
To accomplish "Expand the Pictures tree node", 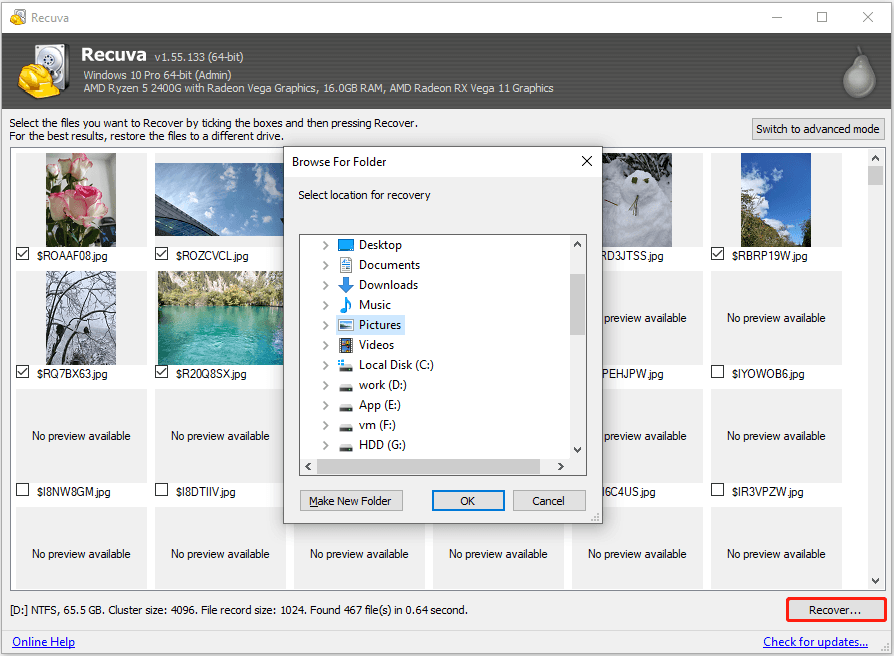I will pos(326,325).
